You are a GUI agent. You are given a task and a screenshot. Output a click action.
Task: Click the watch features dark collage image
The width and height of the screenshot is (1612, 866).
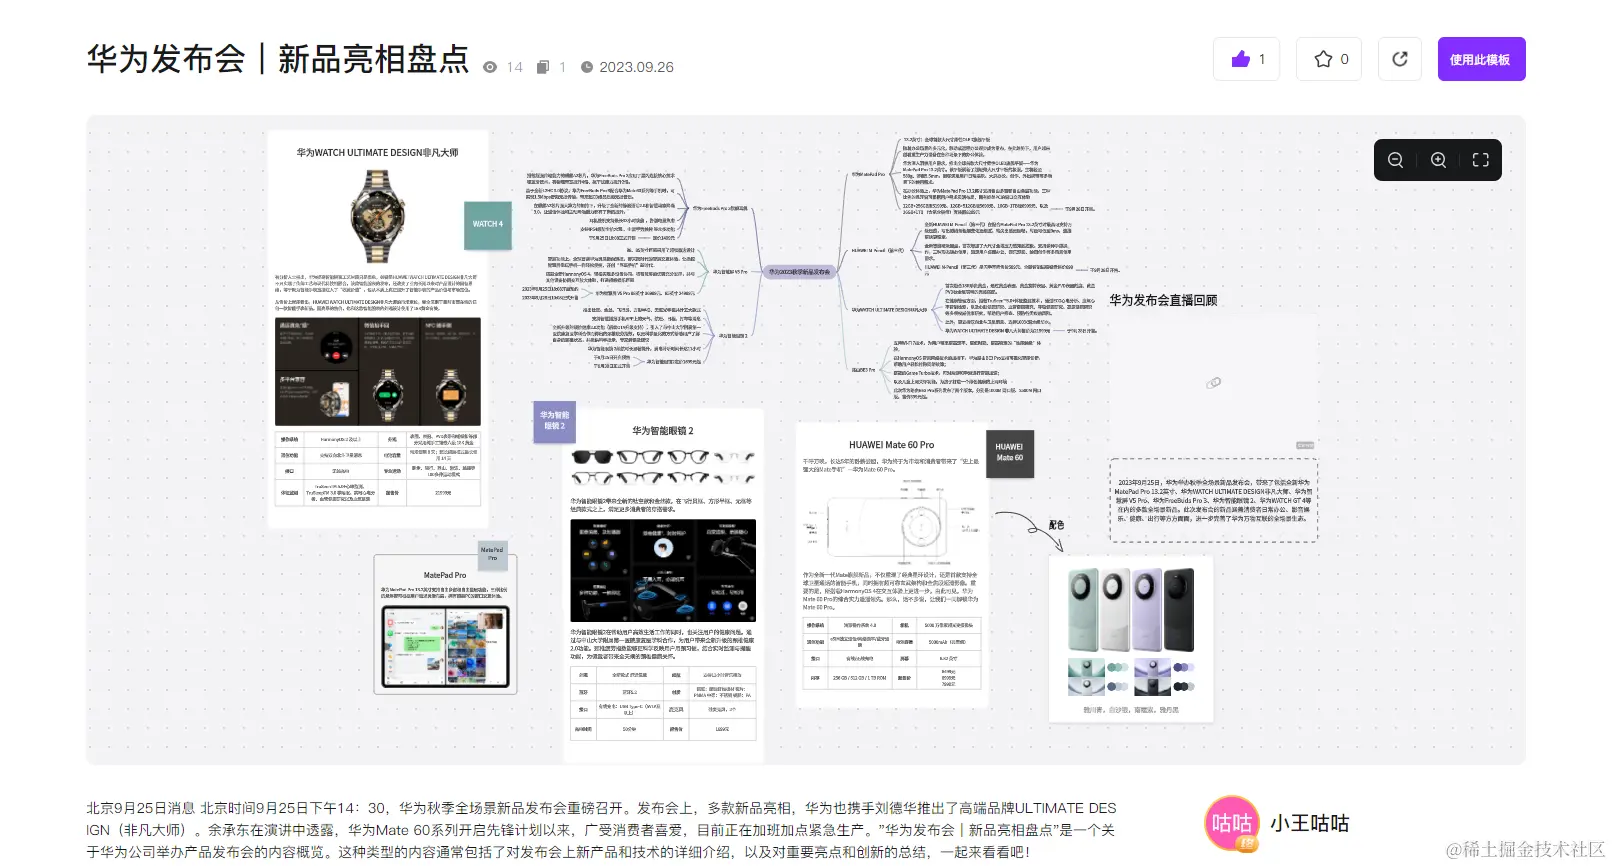pyautogui.click(x=378, y=372)
